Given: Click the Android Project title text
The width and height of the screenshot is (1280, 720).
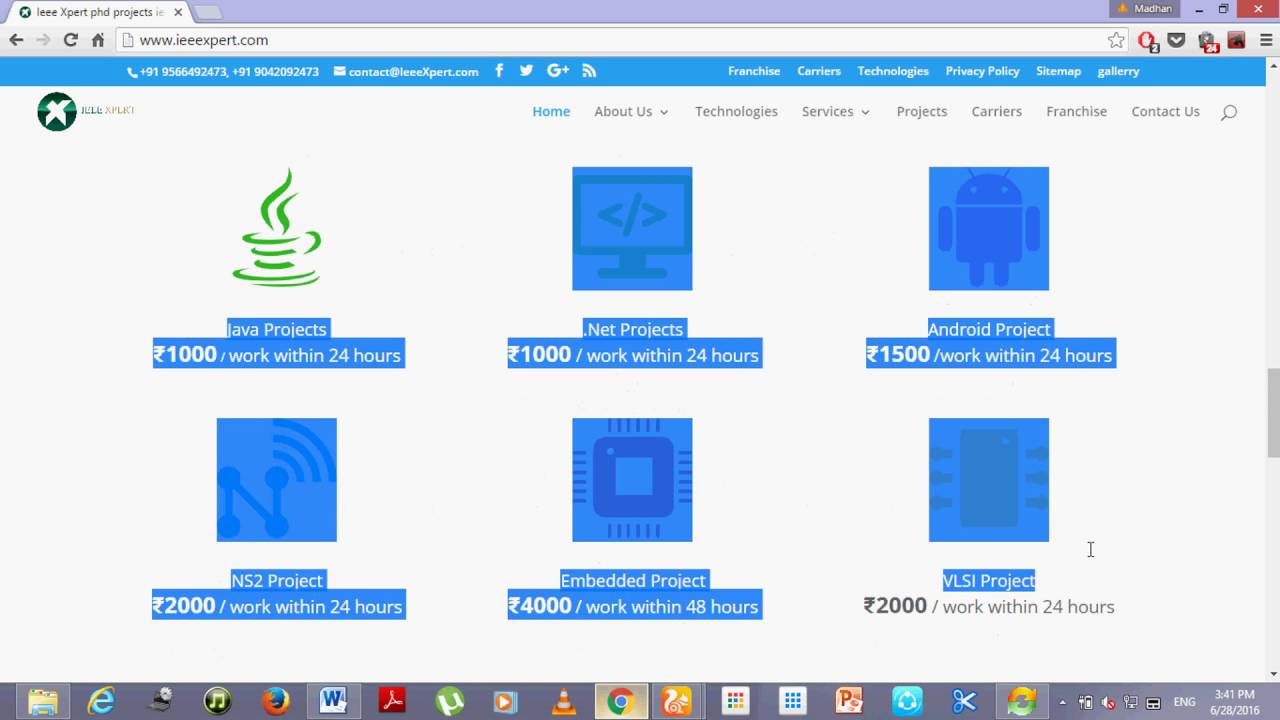Looking at the screenshot, I should point(989,329).
